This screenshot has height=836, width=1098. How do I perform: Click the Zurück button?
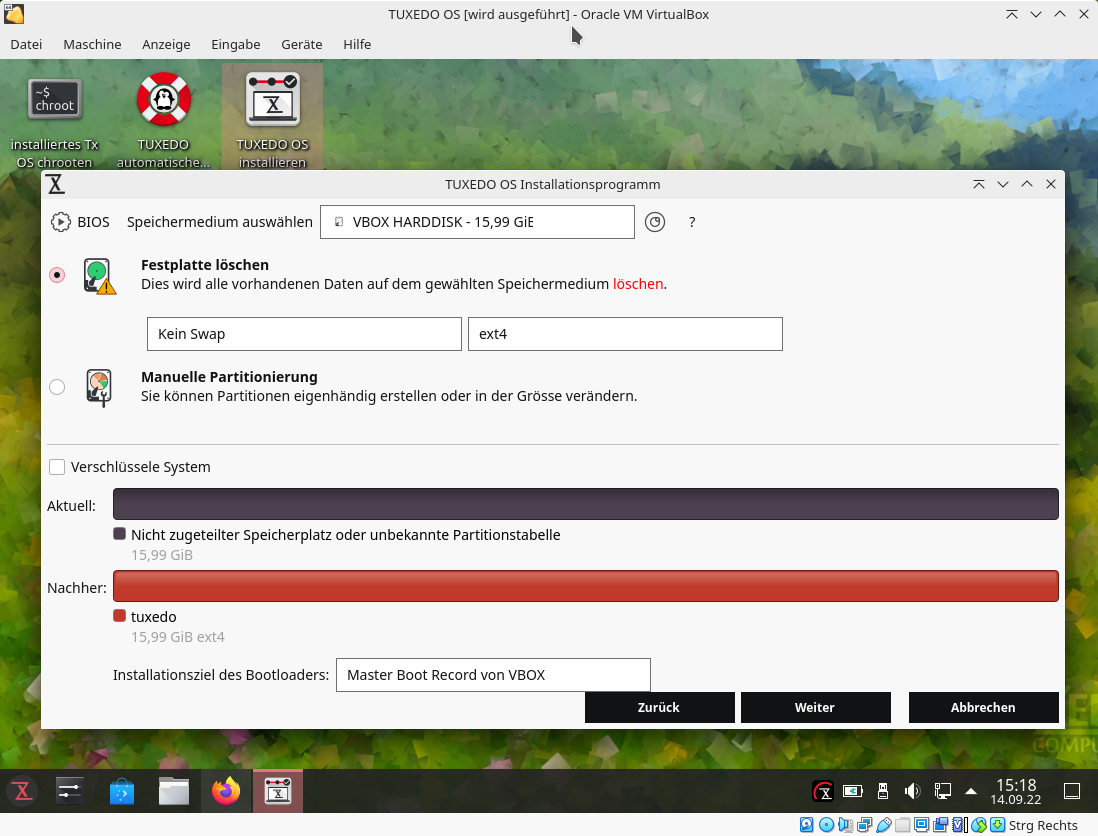point(660,707)
